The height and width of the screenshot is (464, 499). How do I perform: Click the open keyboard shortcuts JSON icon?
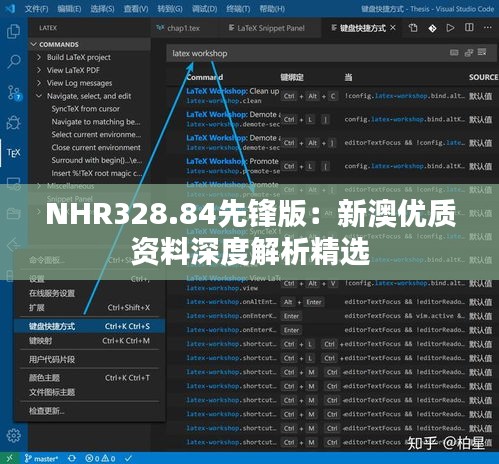click(413, 28)
